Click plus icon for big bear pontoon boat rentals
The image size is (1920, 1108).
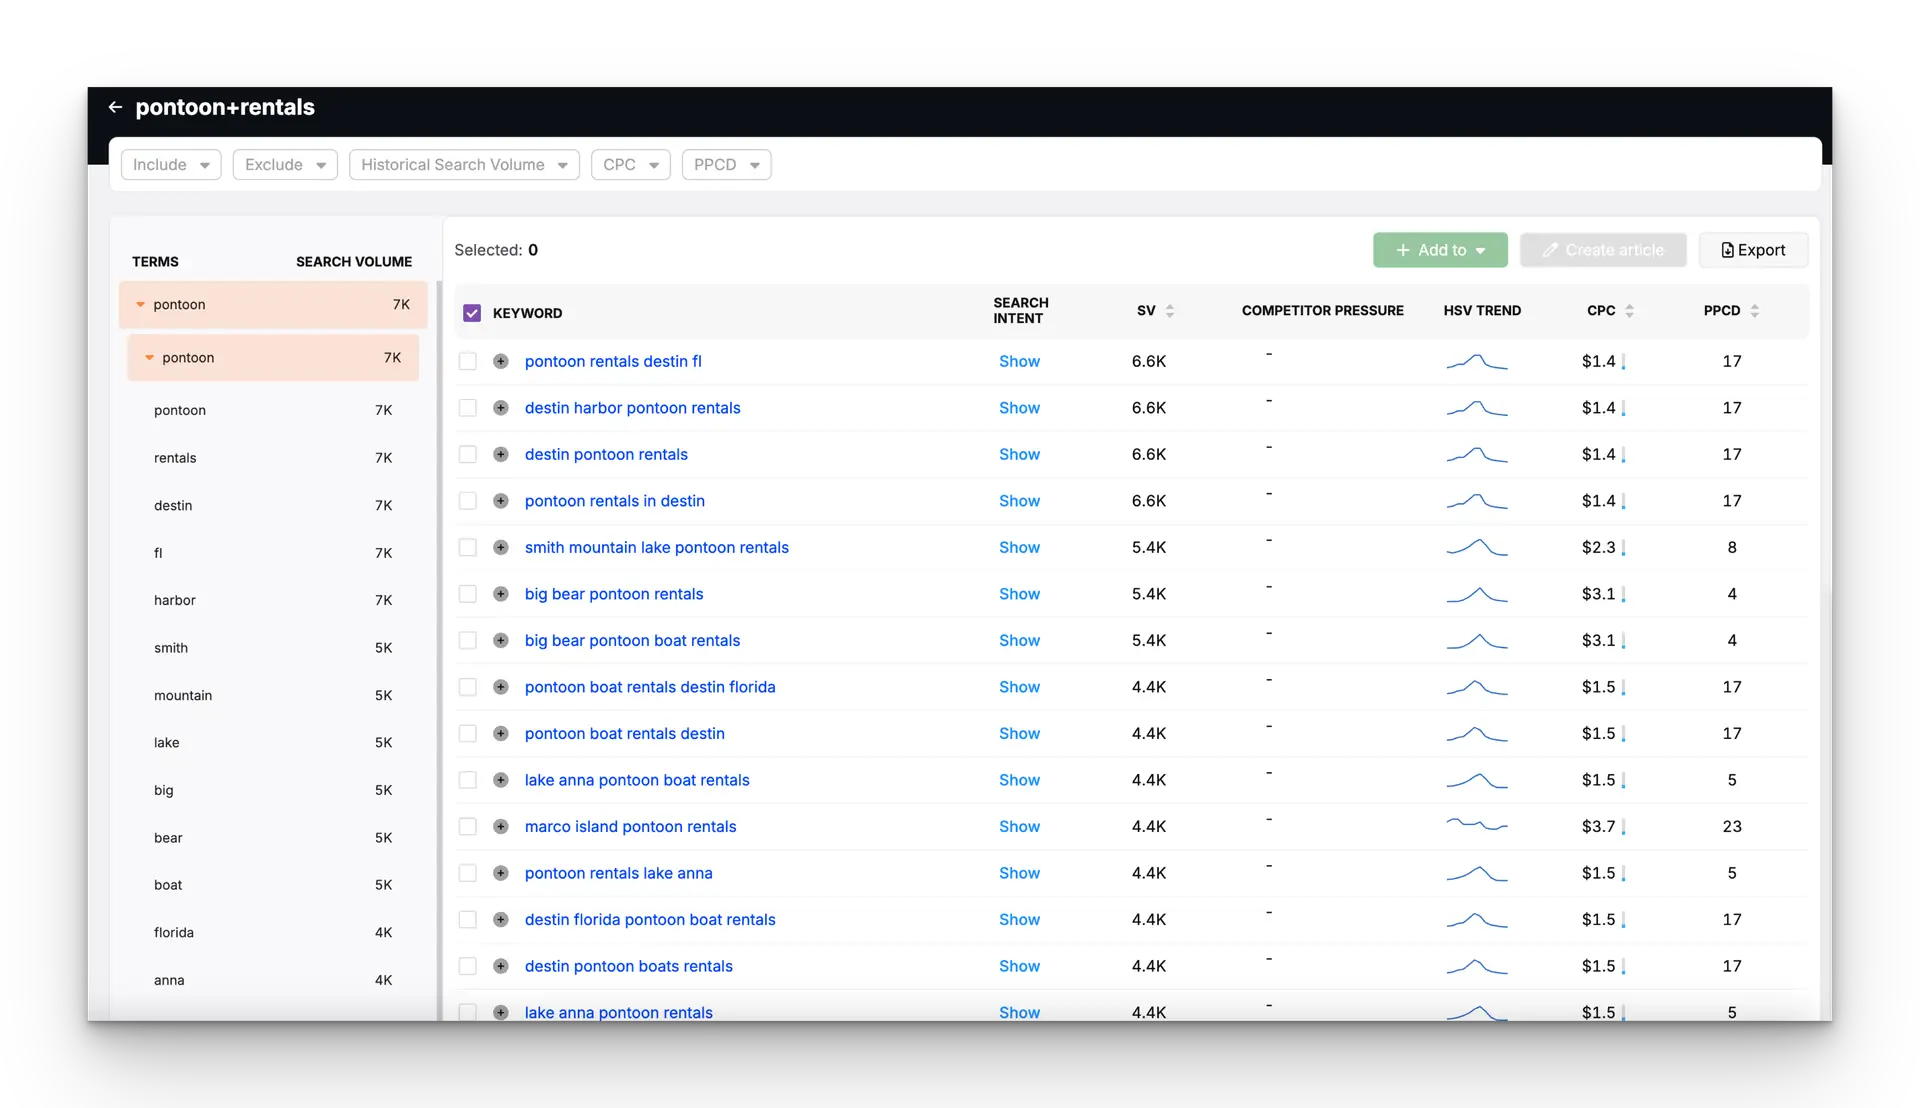tap(501, 640)
